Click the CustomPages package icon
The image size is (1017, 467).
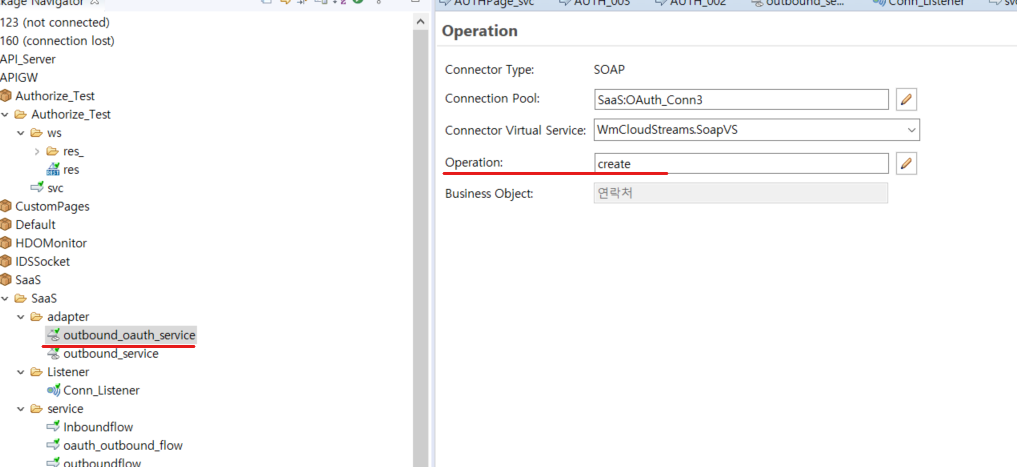pyautogui.click(x=6, y=206)
